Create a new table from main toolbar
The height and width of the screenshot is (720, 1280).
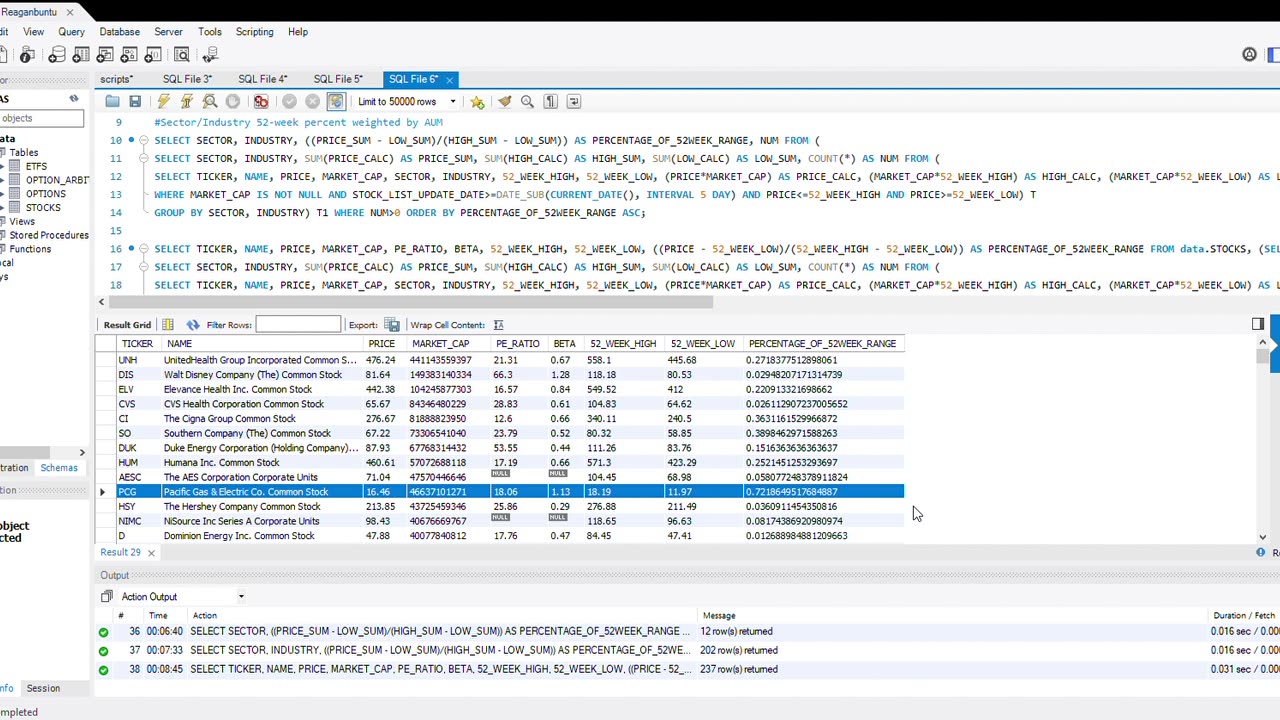click(81, 54)
